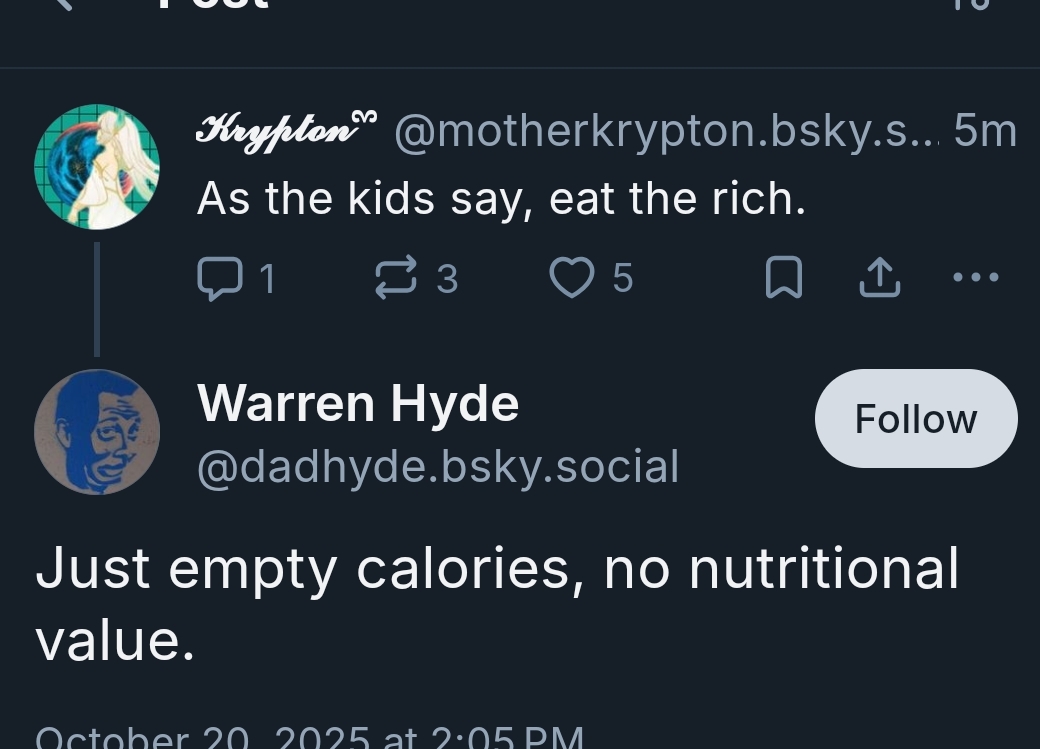This screenshot has height=749, width=1040.
Task: Open the three-dot more options menu
Action: 975,277
